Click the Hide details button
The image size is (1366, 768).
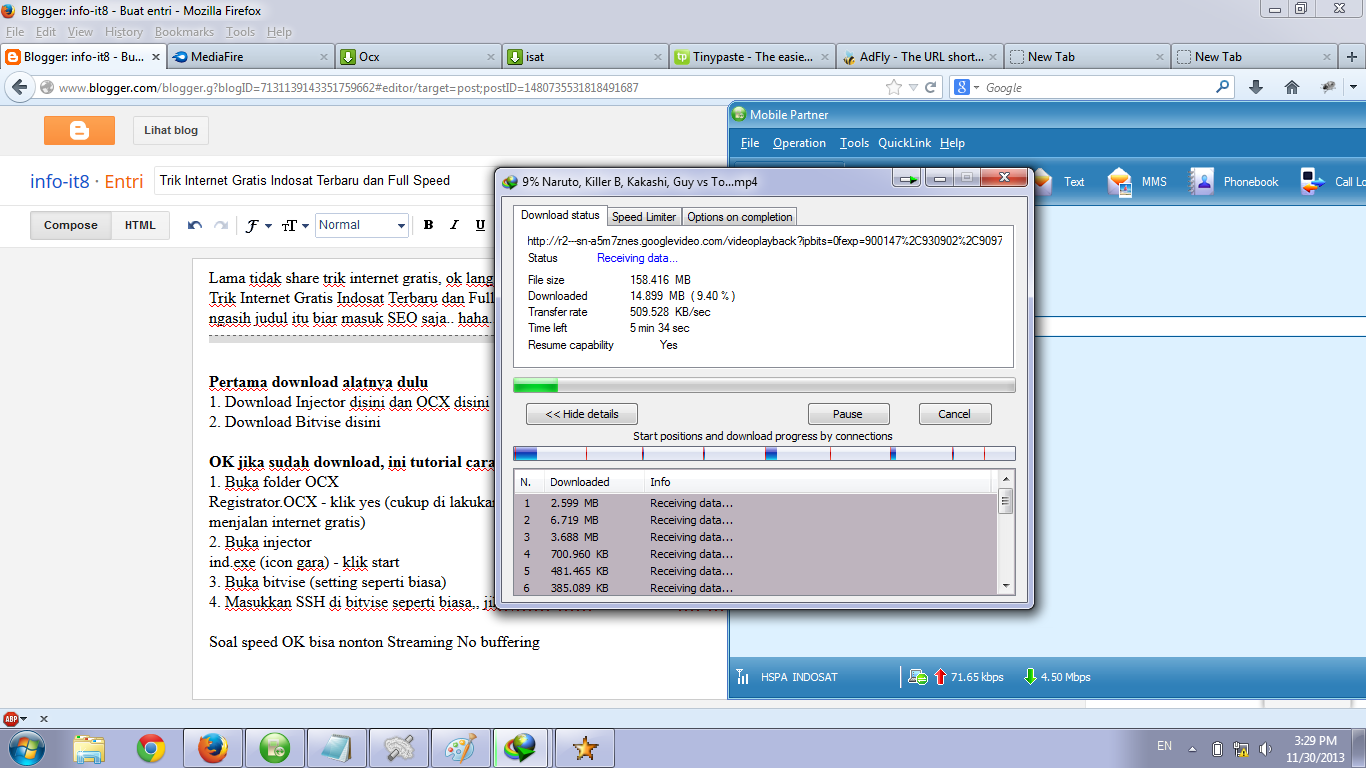581,414
